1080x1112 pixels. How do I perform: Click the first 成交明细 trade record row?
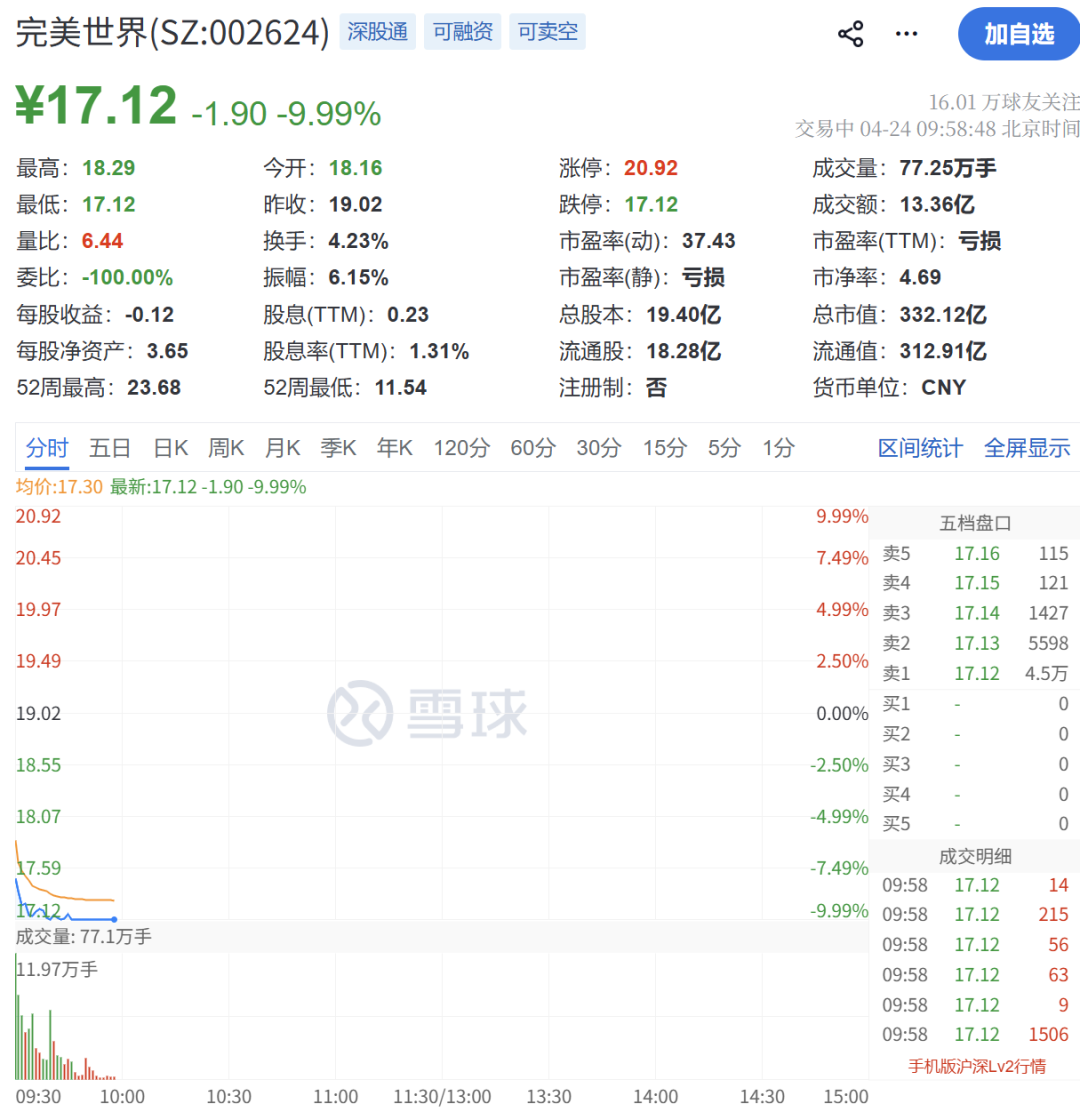click(x=970, y=885)
